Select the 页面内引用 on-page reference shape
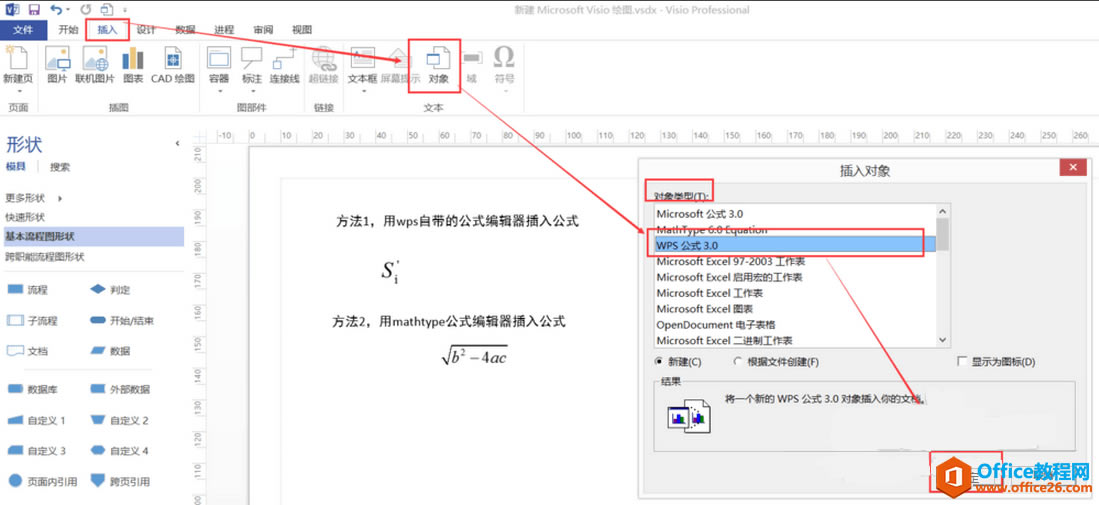This screenshot has width=1099, height=505. [x=42, y=481]
